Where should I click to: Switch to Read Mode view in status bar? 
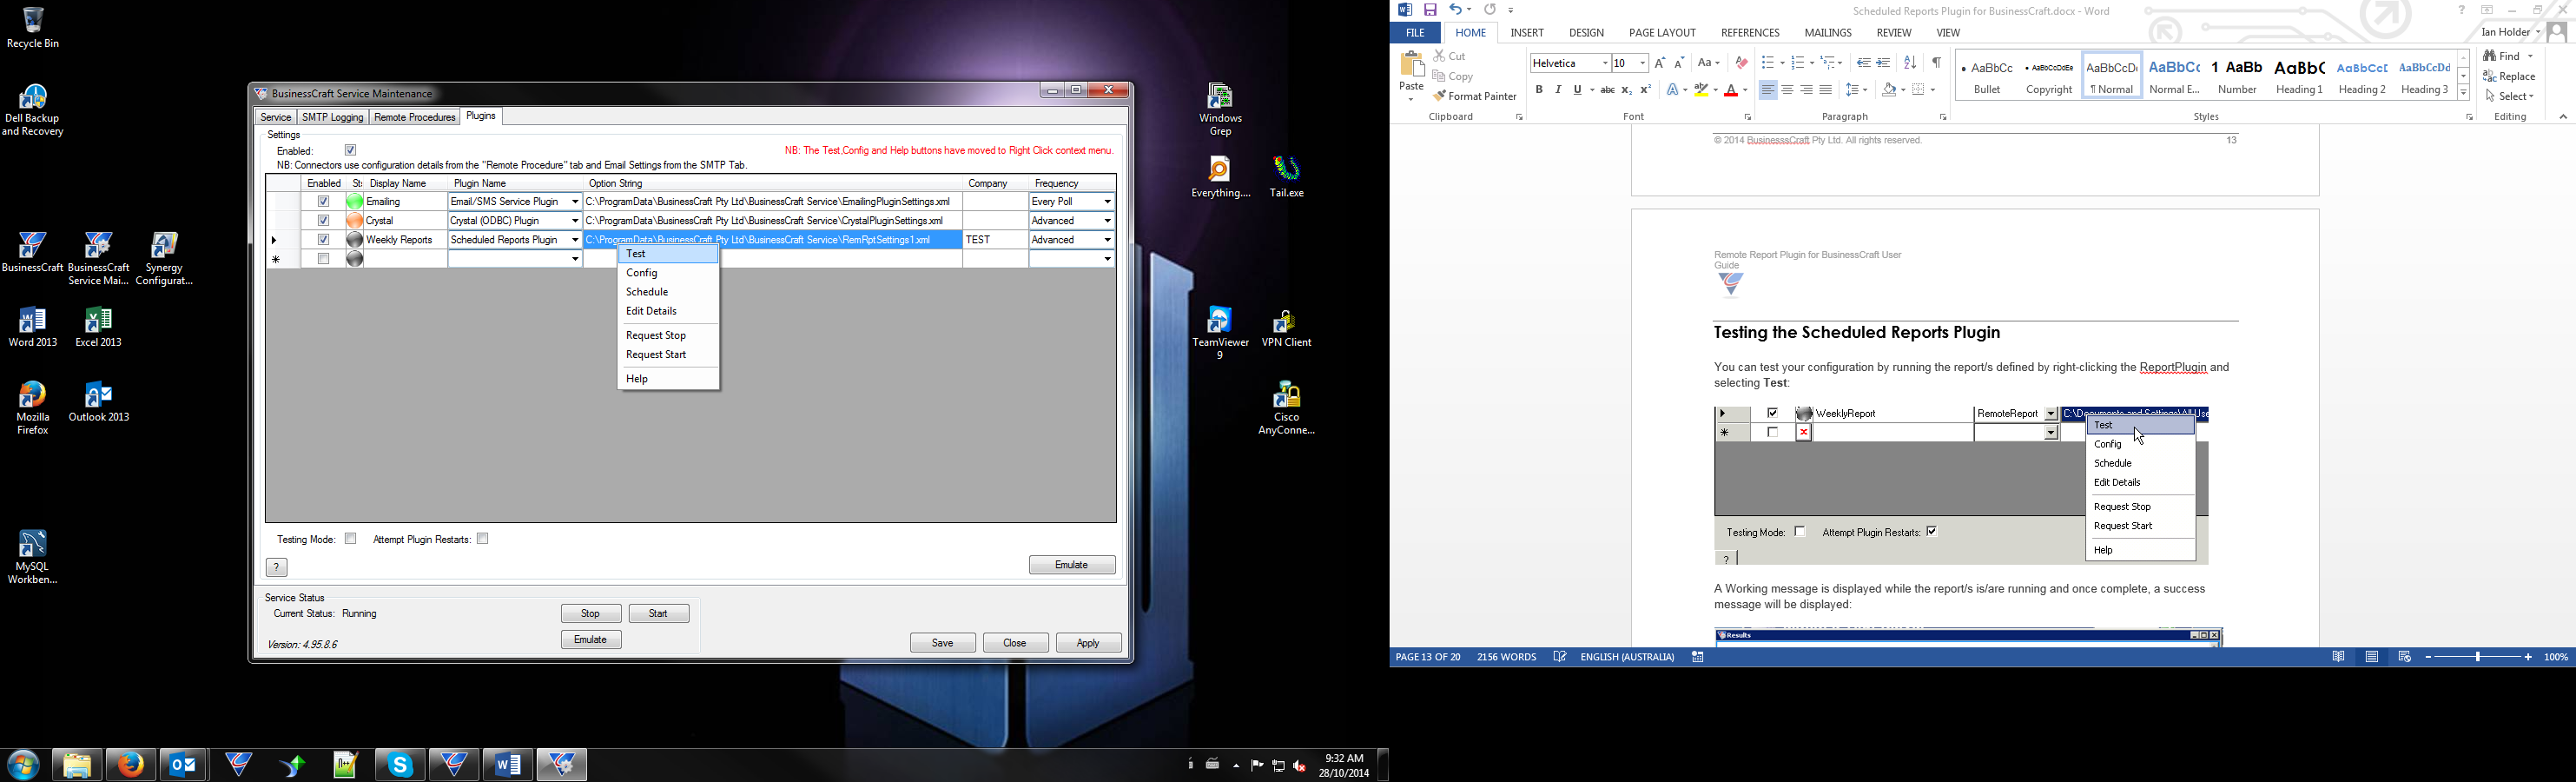pyautogui.click(x=2338, y=657)
